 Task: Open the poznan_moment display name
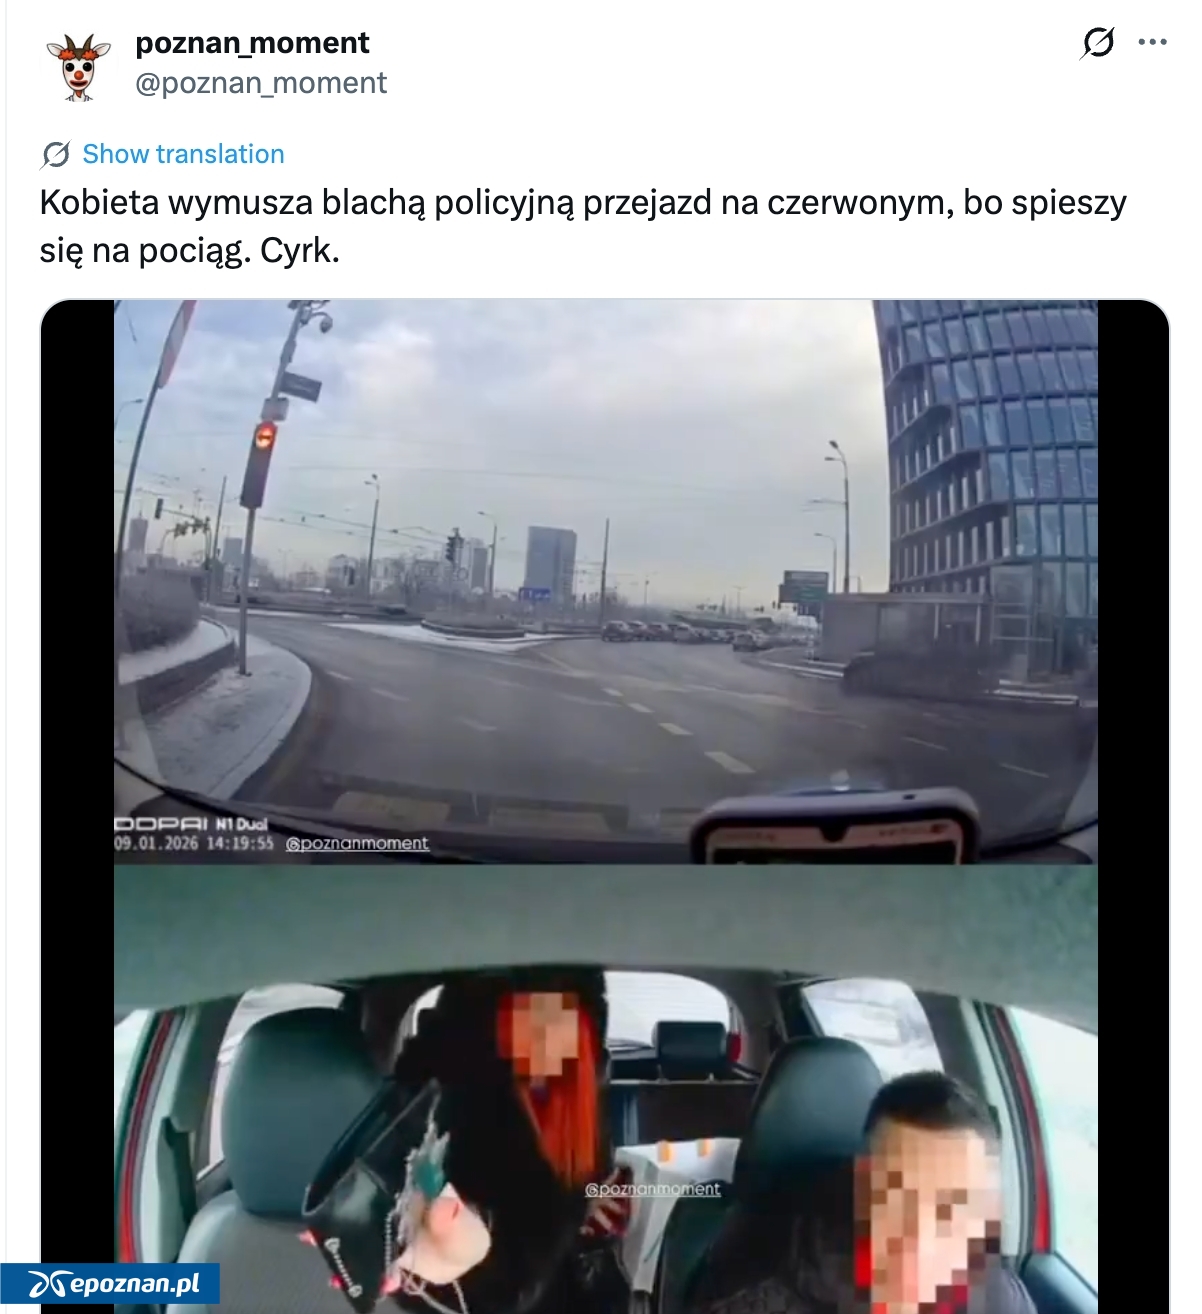(x=252, y=43)
